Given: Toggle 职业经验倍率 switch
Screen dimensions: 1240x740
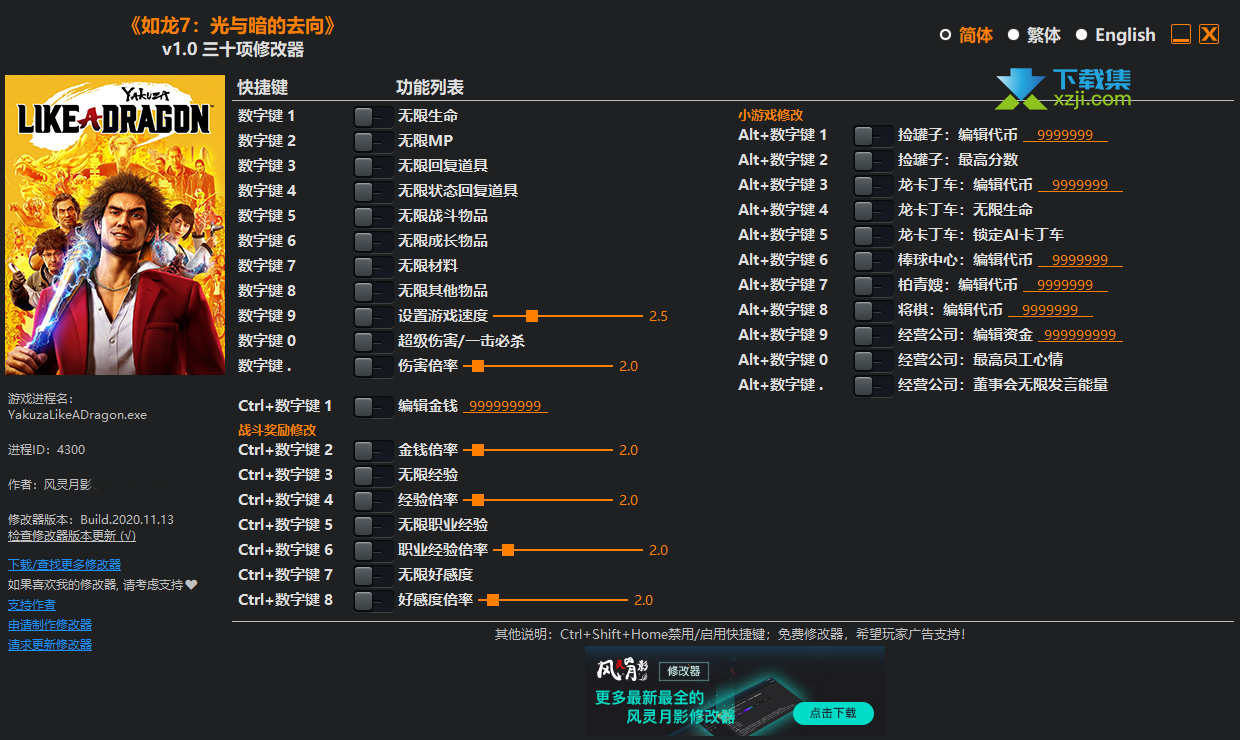Looking at the screenshot, I should coord(373,550).
